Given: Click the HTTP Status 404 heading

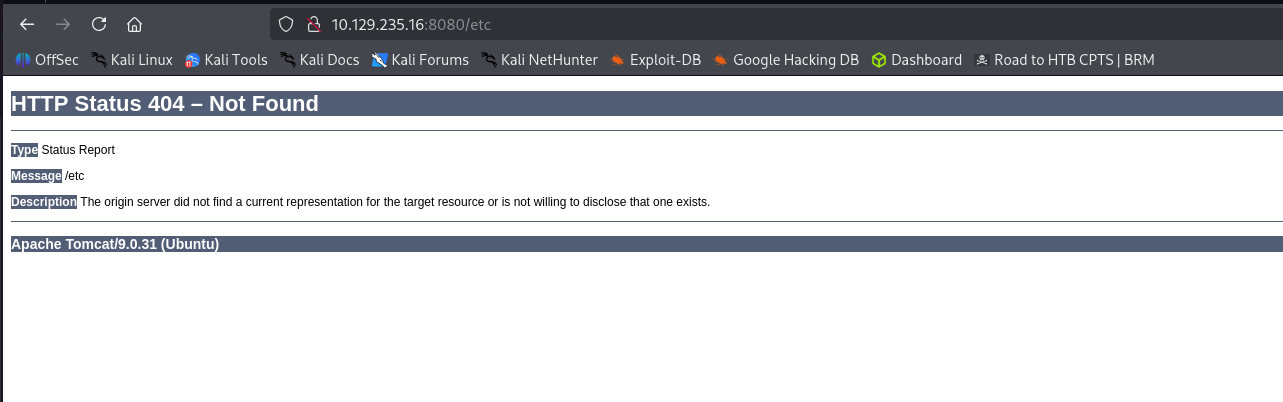Looking at the screenshot, I should 165,103.
